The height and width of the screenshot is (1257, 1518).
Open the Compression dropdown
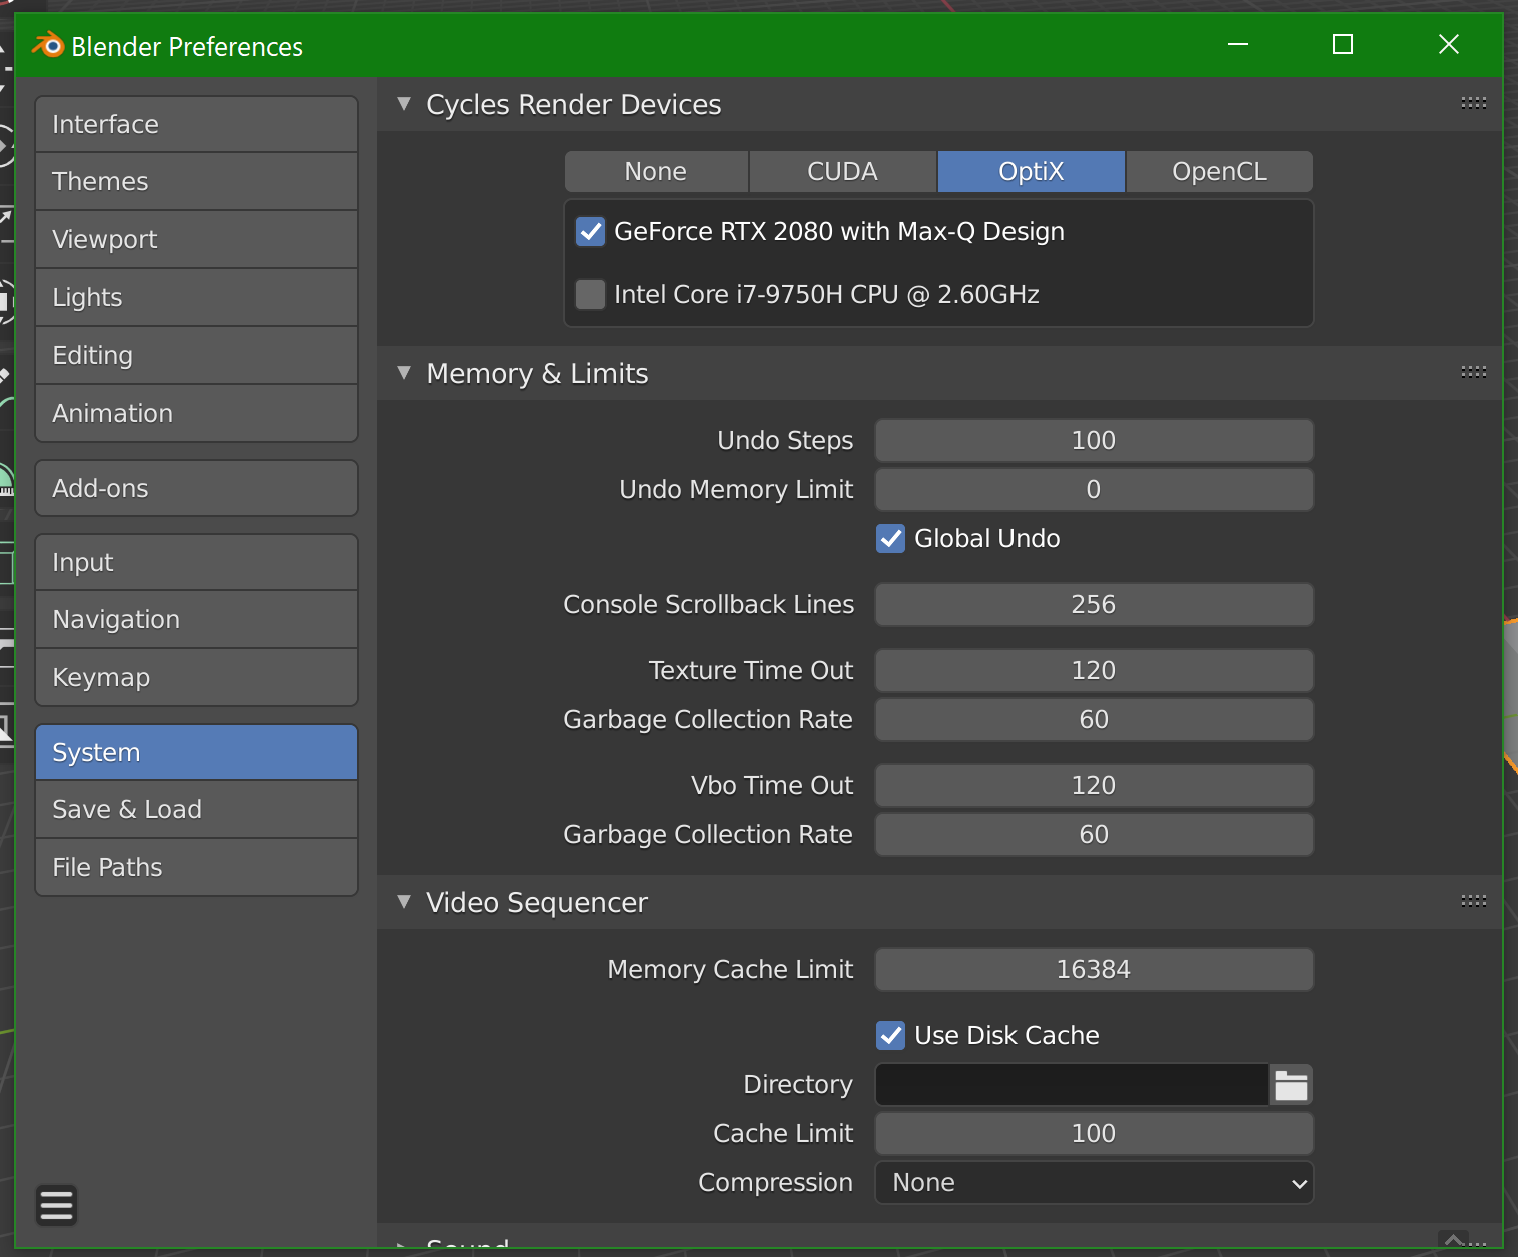click(x=1094, y=1183)
